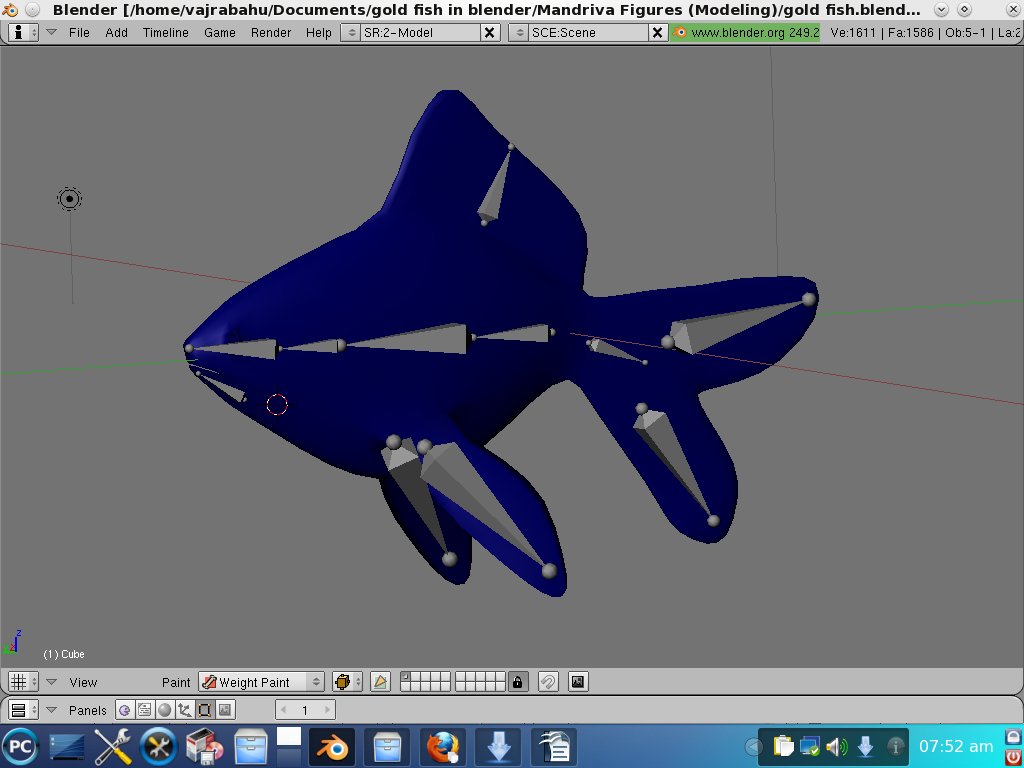1024x768 pixels.
Task: Select the Logic context icon in Panels
Action: (125, 710)
